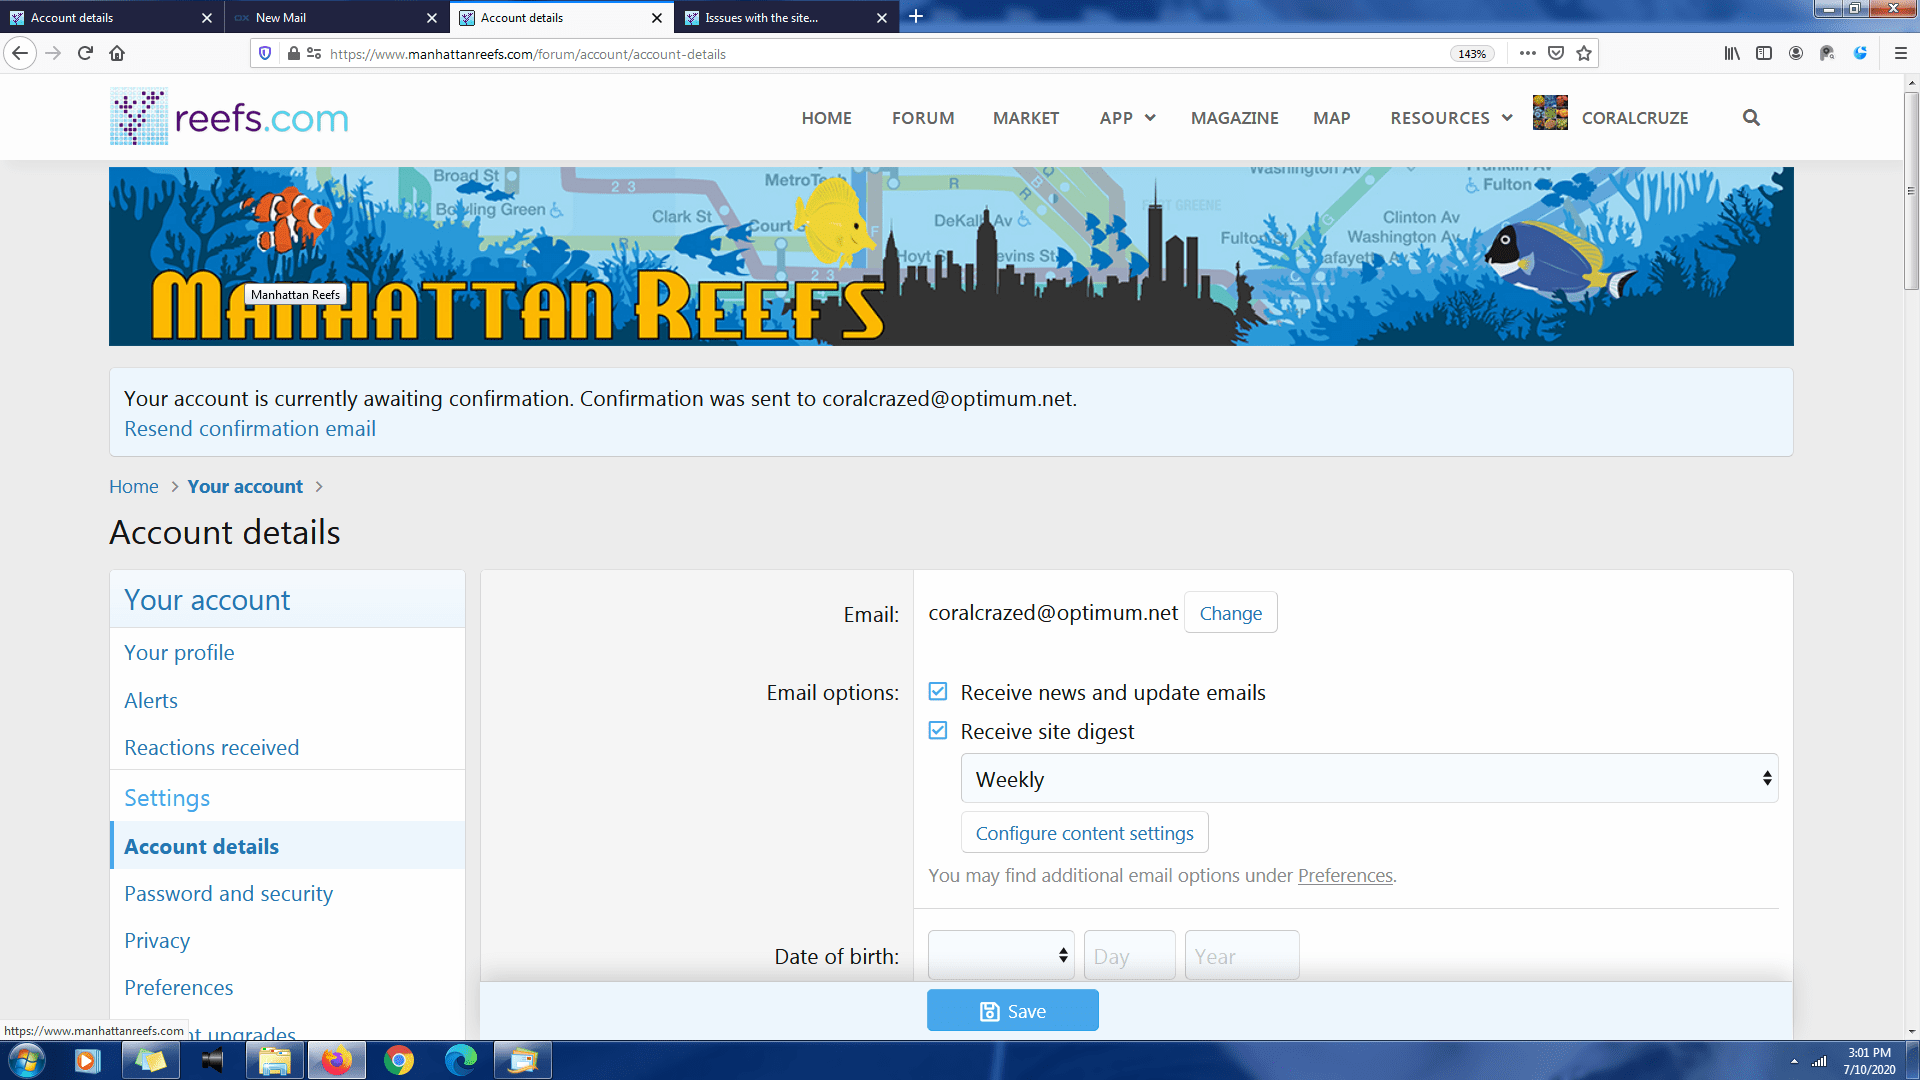1920x1080 pixels.
Task: Click the CORALCRUZE avatar thumbnail
Action: click(x=1550, y=113)
